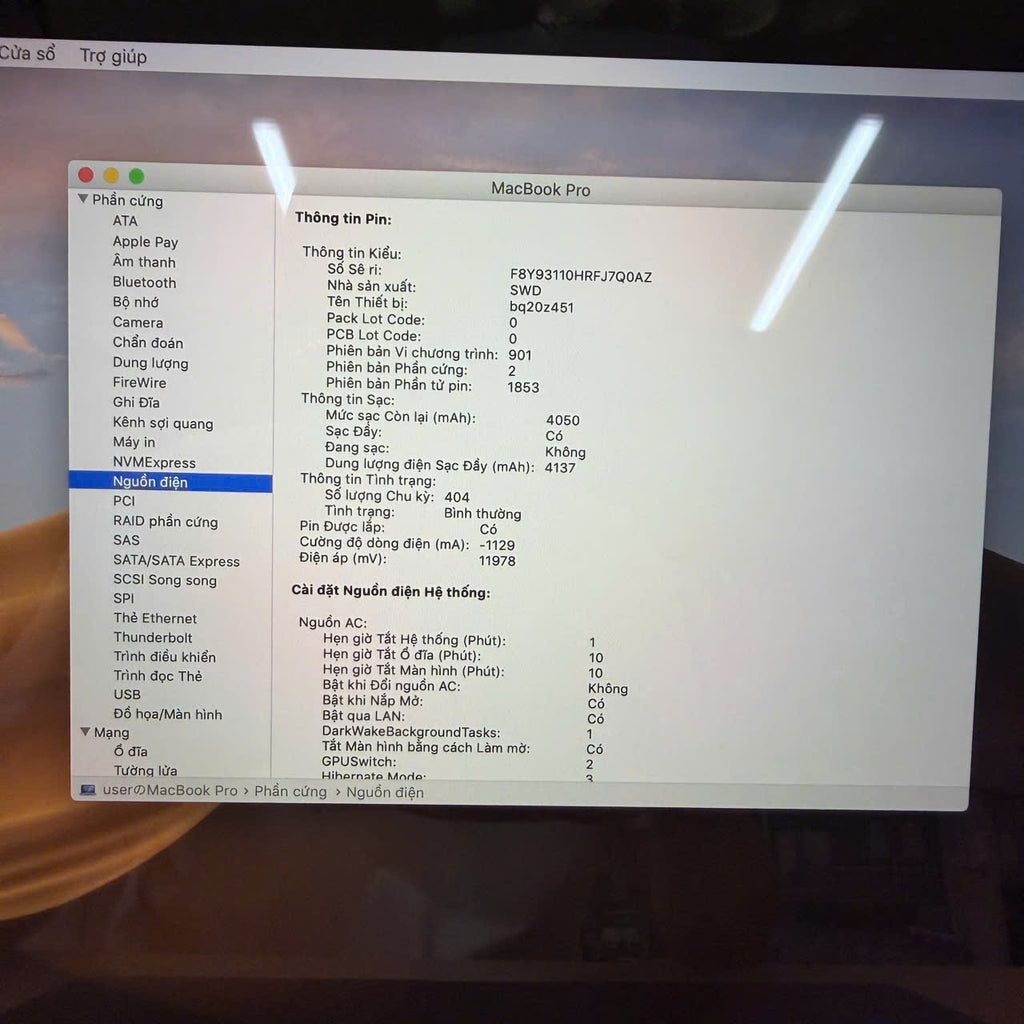Select SCSI Song song in the sidebar

[x=165, y=580]
